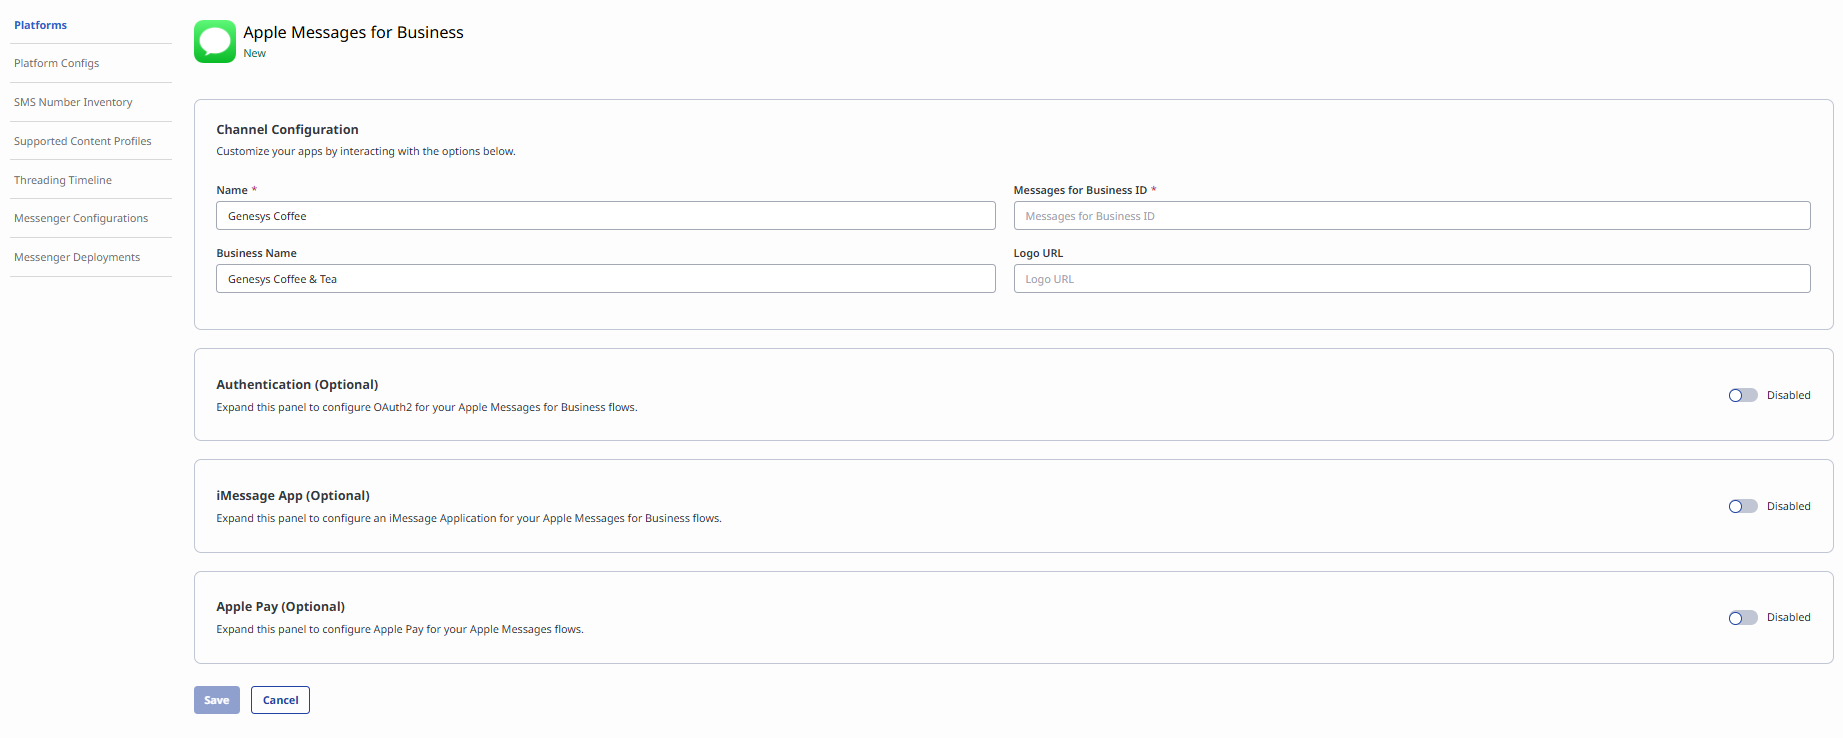Open Platforms in the sidebar
Screen dimensions: 1843x738
coord(41,25)
